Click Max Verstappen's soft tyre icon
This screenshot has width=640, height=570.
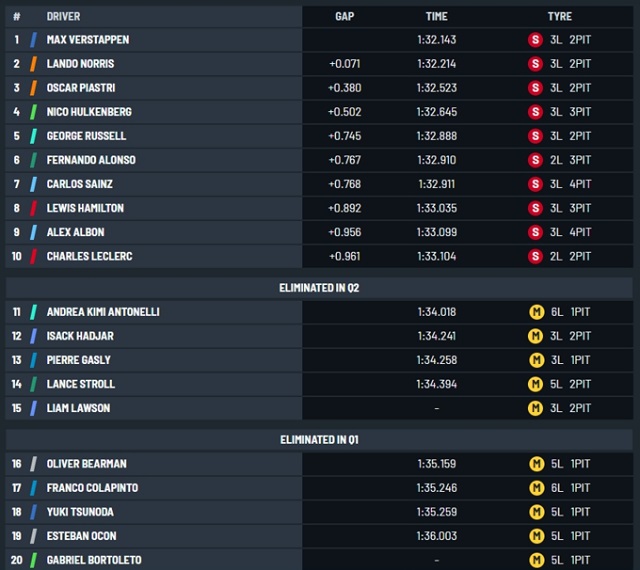click(535, 40)
